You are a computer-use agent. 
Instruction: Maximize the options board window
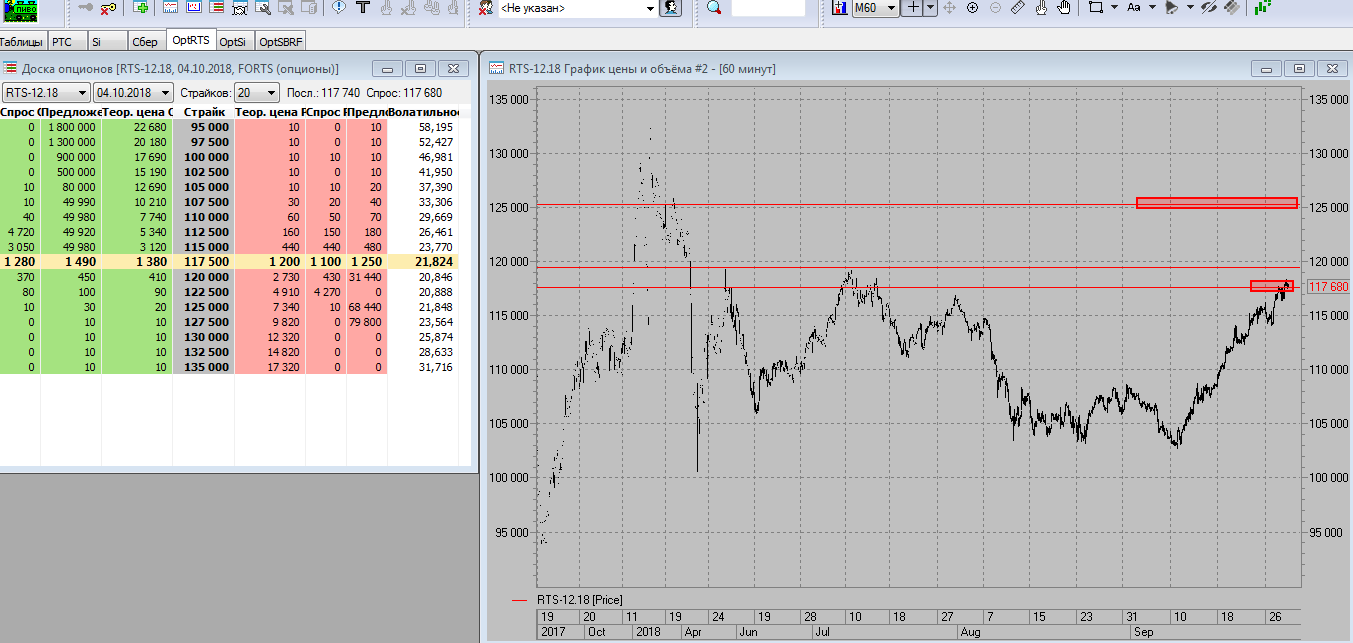tap(420, 68)
